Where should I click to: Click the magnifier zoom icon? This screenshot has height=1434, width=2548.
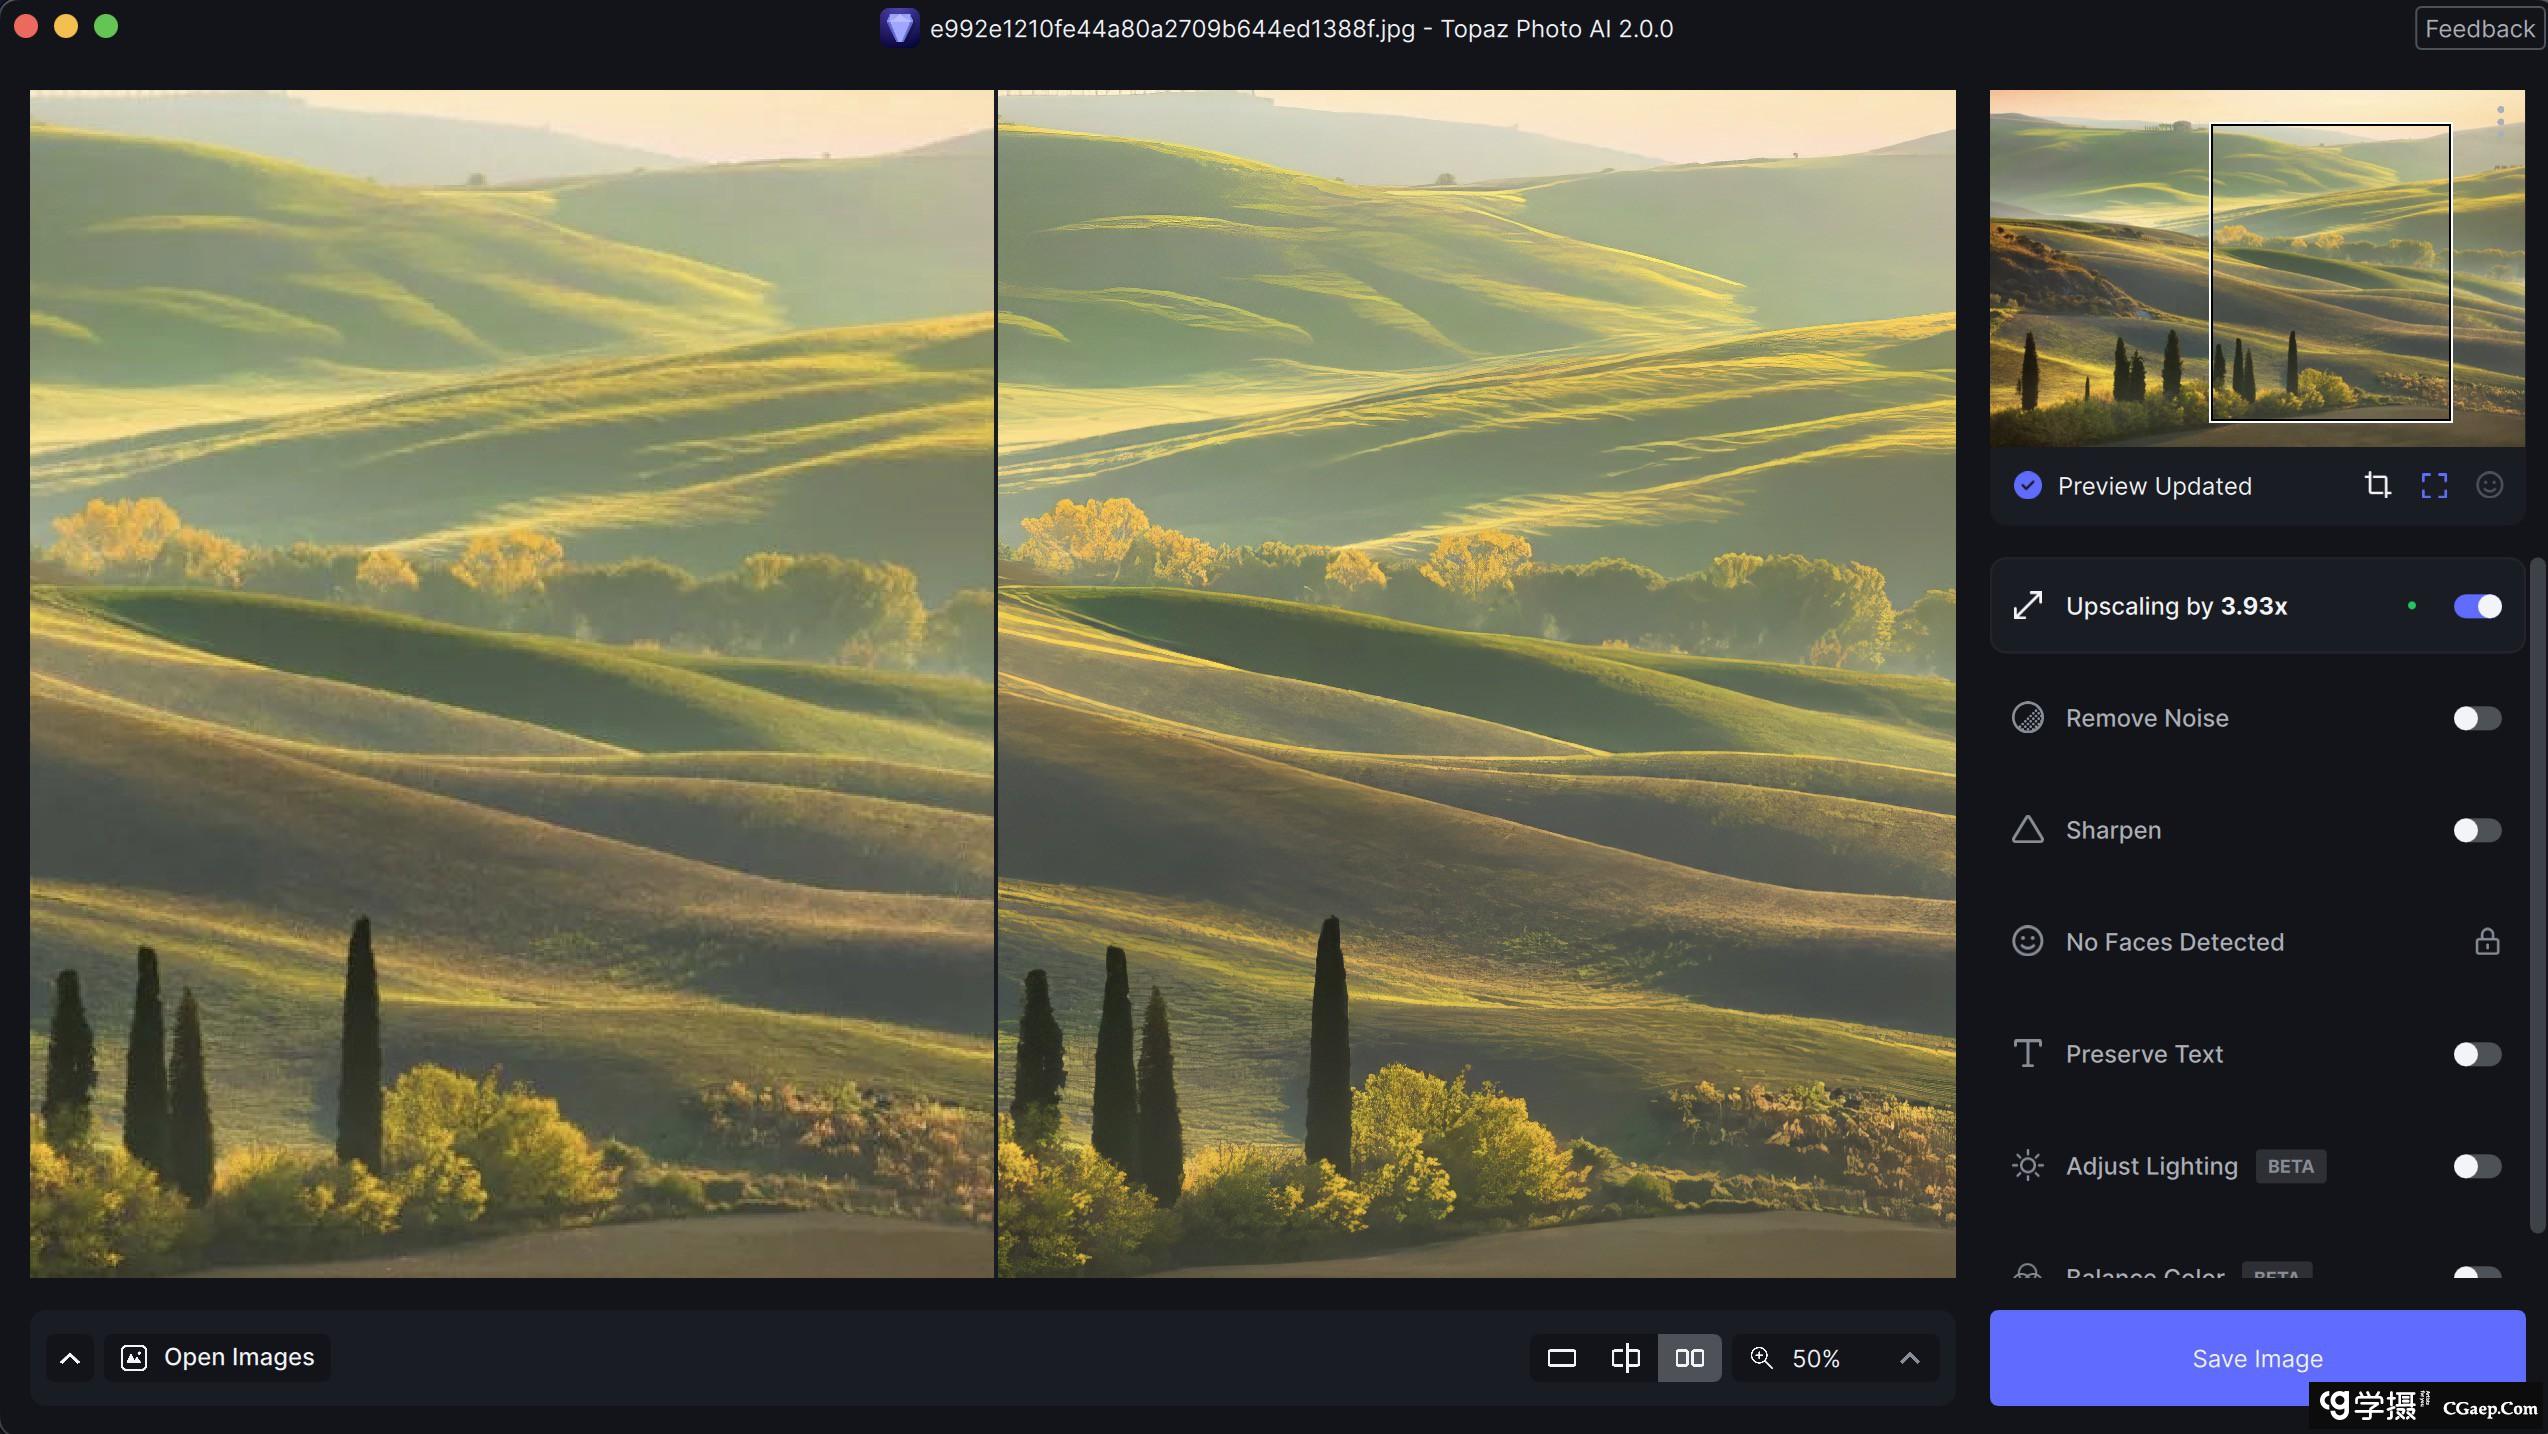1761,1358
